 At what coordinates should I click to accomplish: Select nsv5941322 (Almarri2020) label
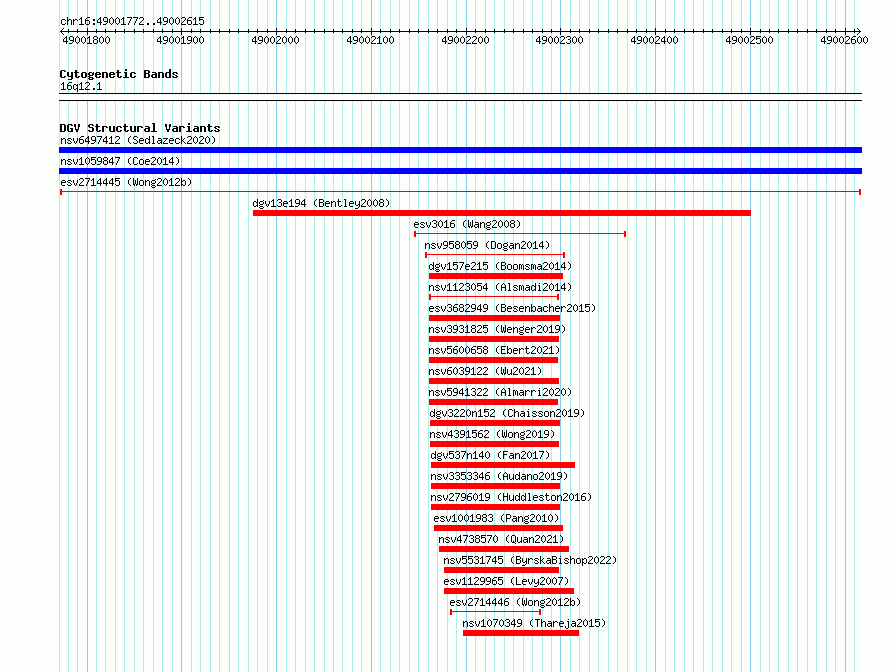click(x=500, y=392)
